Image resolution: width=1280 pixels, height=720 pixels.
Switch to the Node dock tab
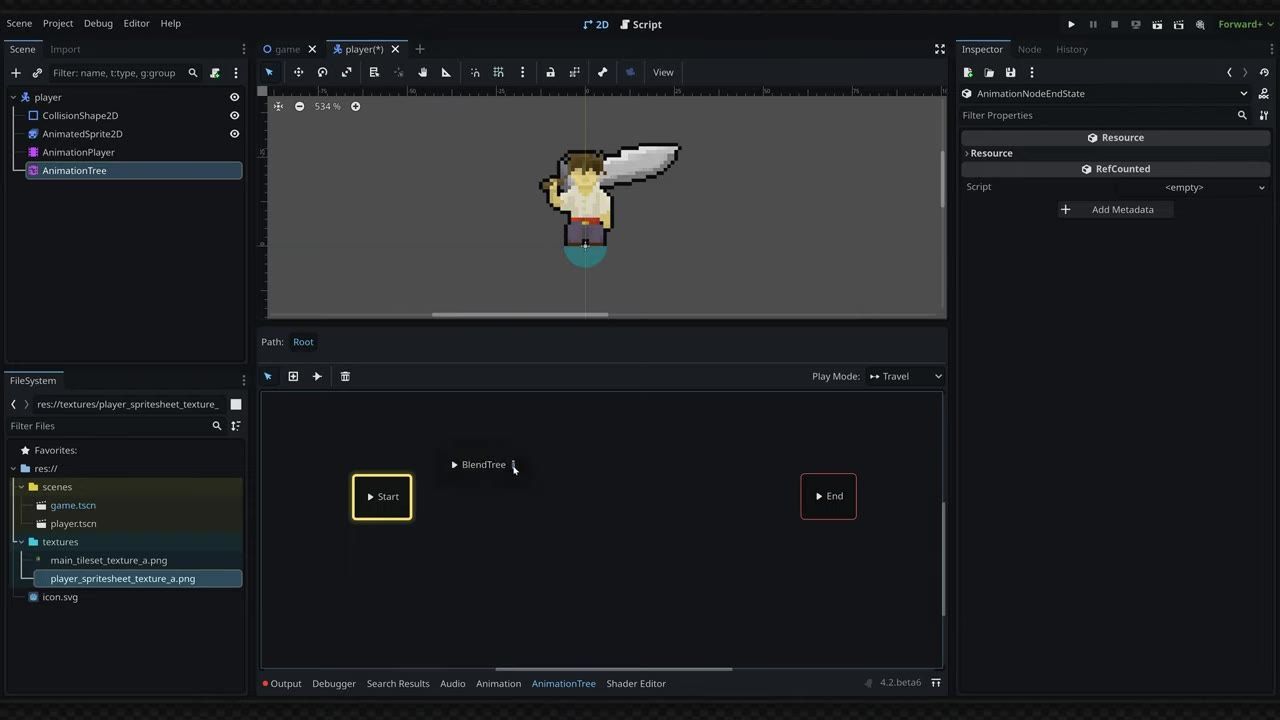(x=1029, y=49)
